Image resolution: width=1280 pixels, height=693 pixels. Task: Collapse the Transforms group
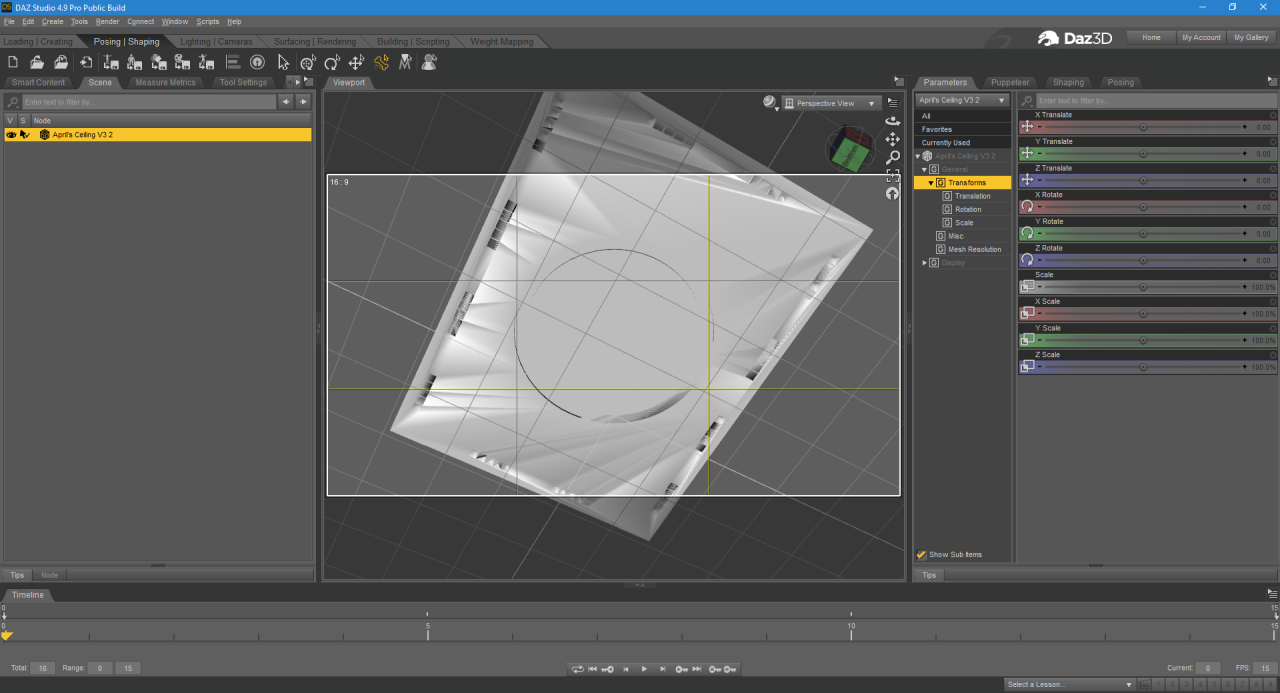point(931,183)
